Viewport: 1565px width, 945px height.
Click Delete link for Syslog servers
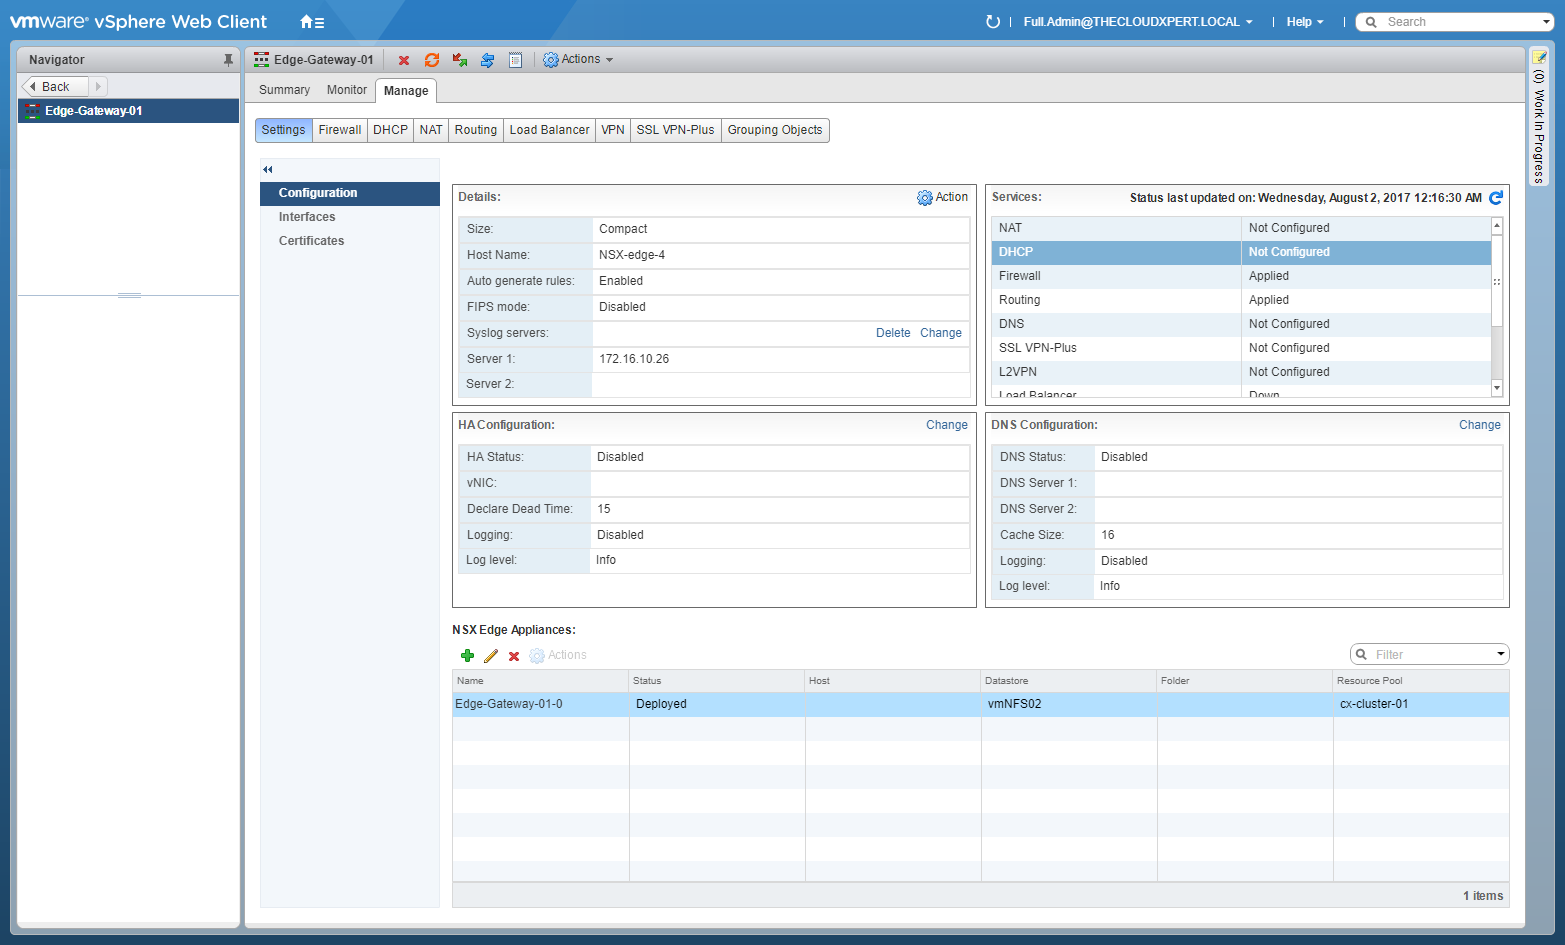coord(893,333)
